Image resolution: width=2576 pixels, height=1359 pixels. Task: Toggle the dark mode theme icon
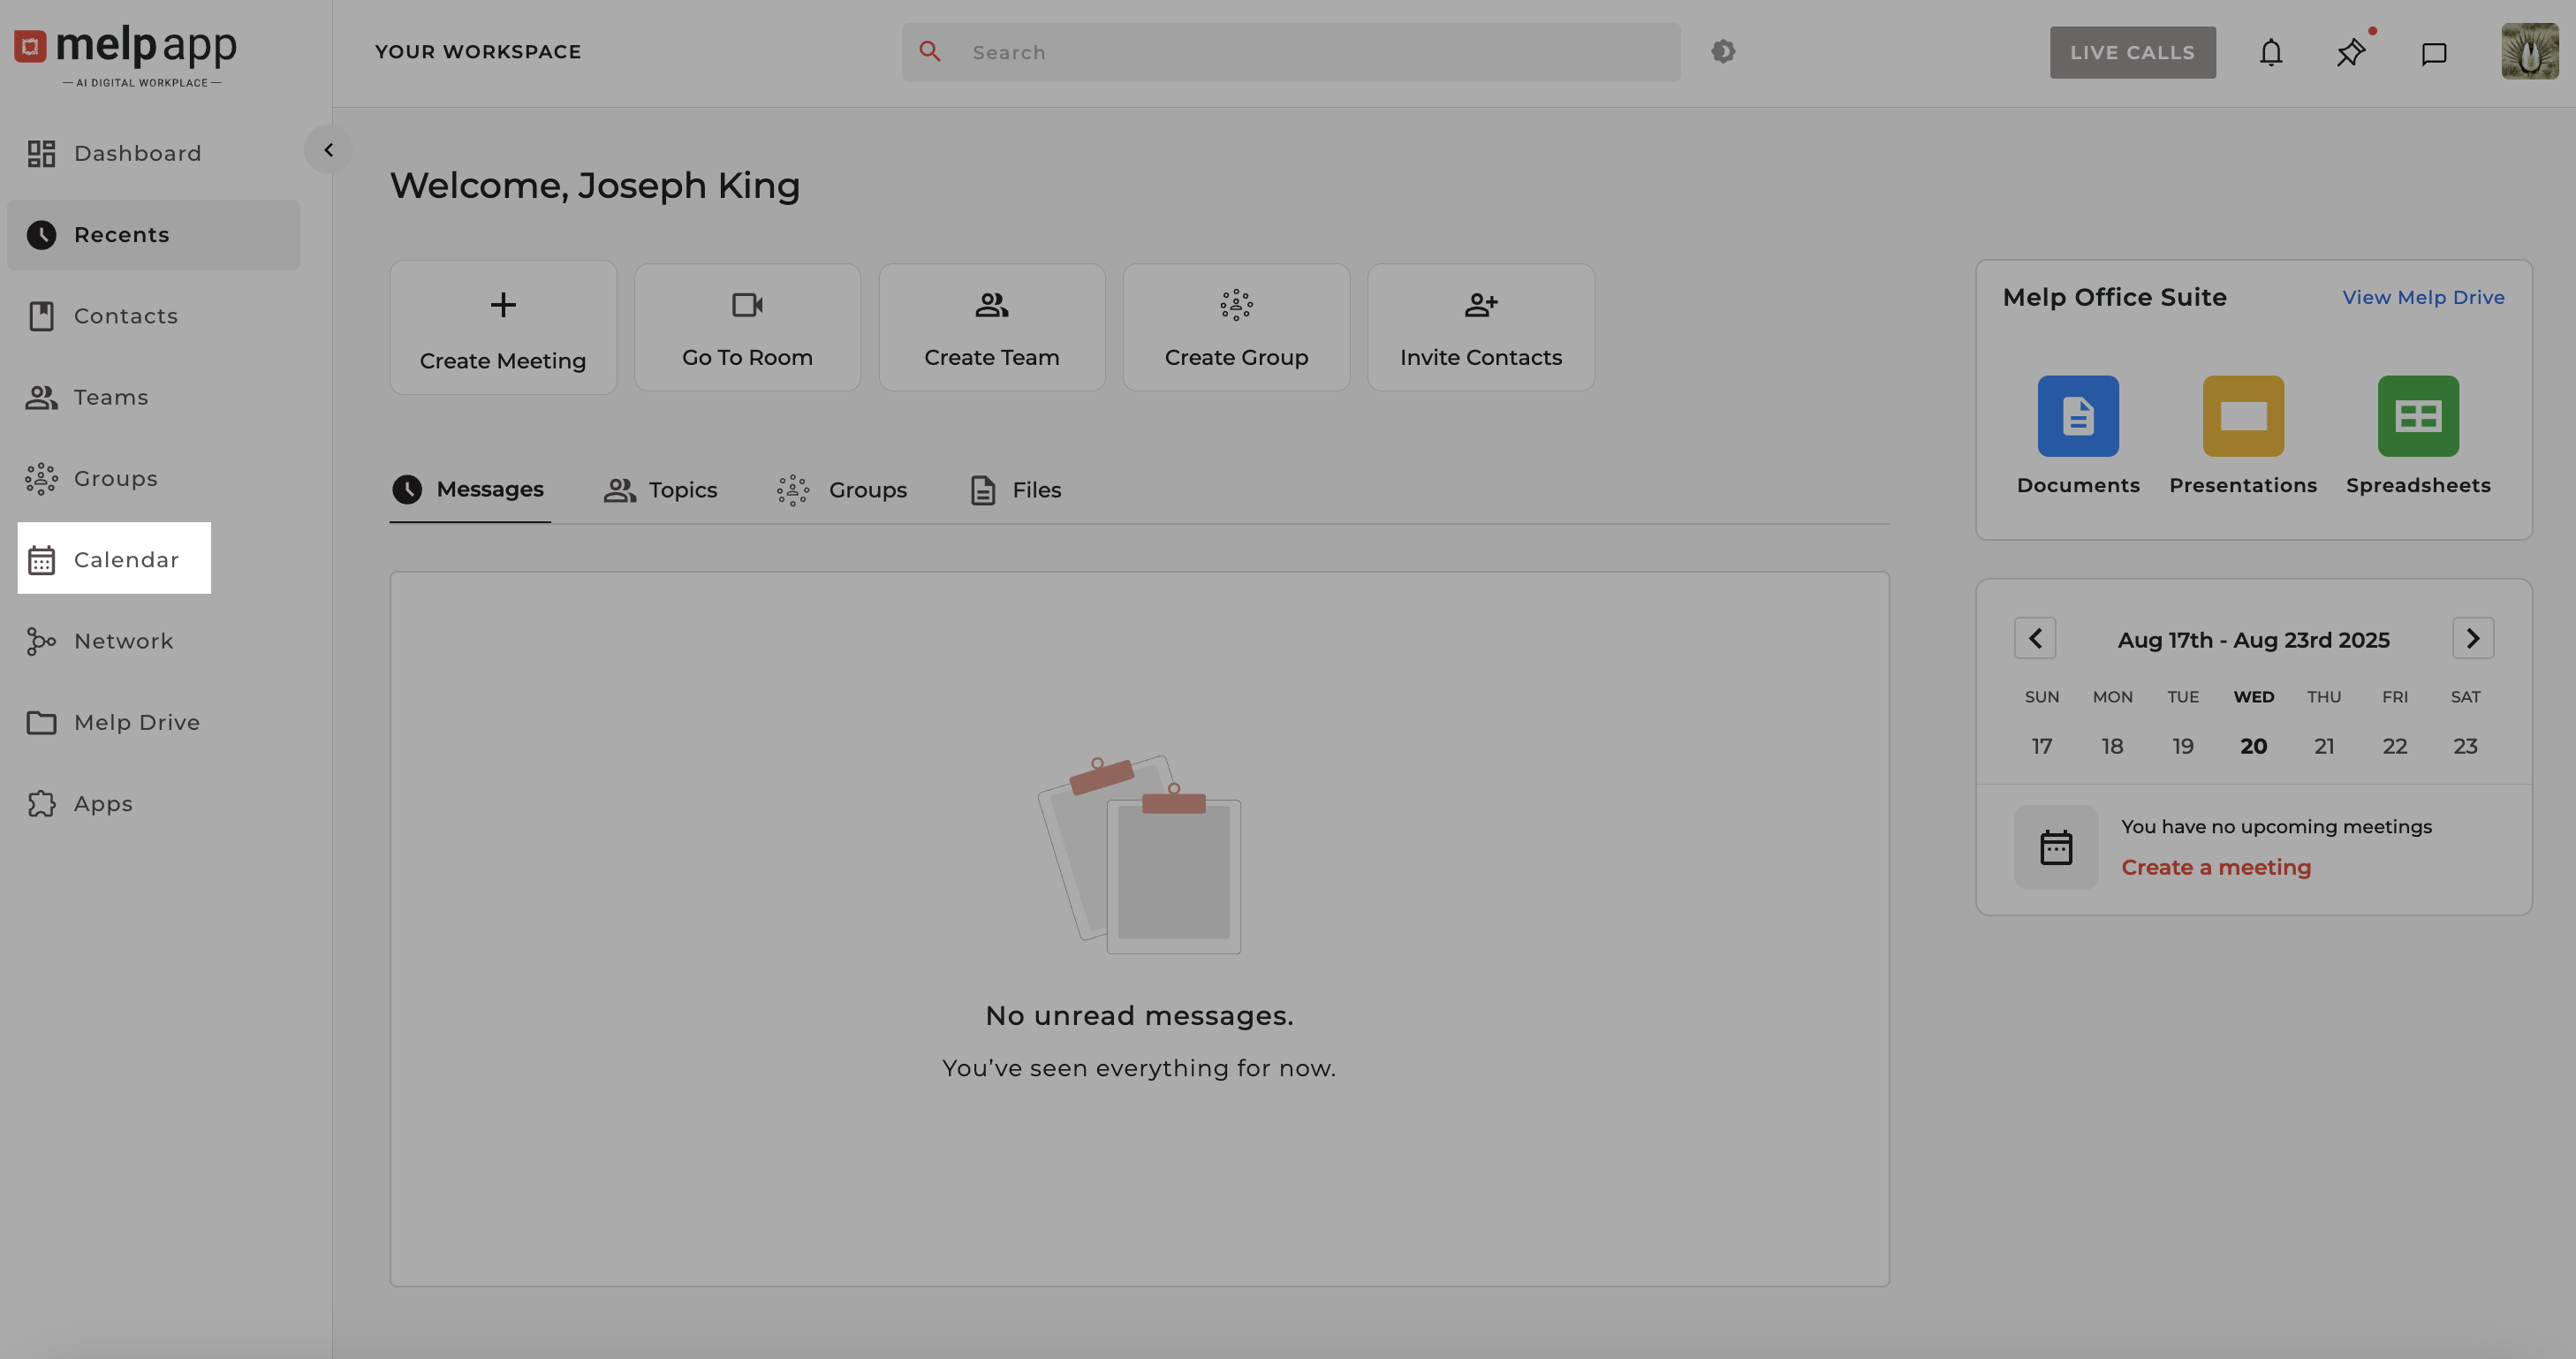pos(1723,51)
